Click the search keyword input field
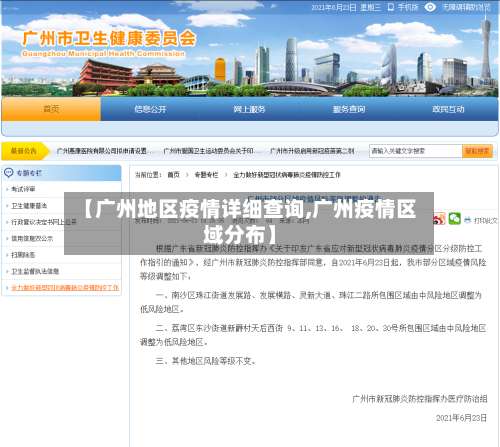The image size is (500, 447). point(415,151)
